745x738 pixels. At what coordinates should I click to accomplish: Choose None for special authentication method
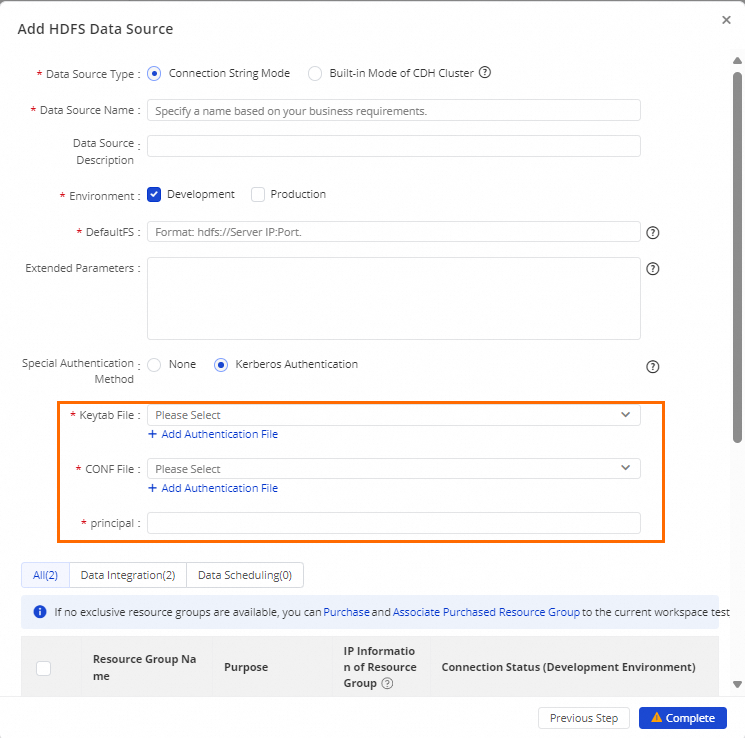(x=154, y=365)
